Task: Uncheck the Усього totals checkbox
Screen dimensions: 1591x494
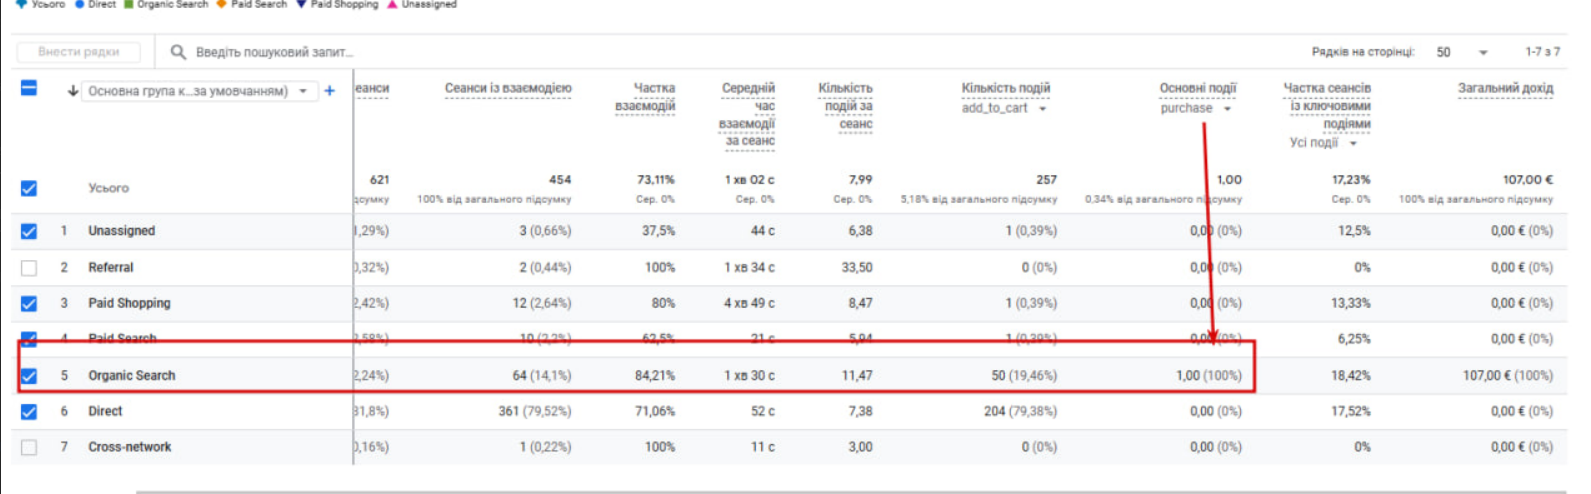Action: [29, 188]
